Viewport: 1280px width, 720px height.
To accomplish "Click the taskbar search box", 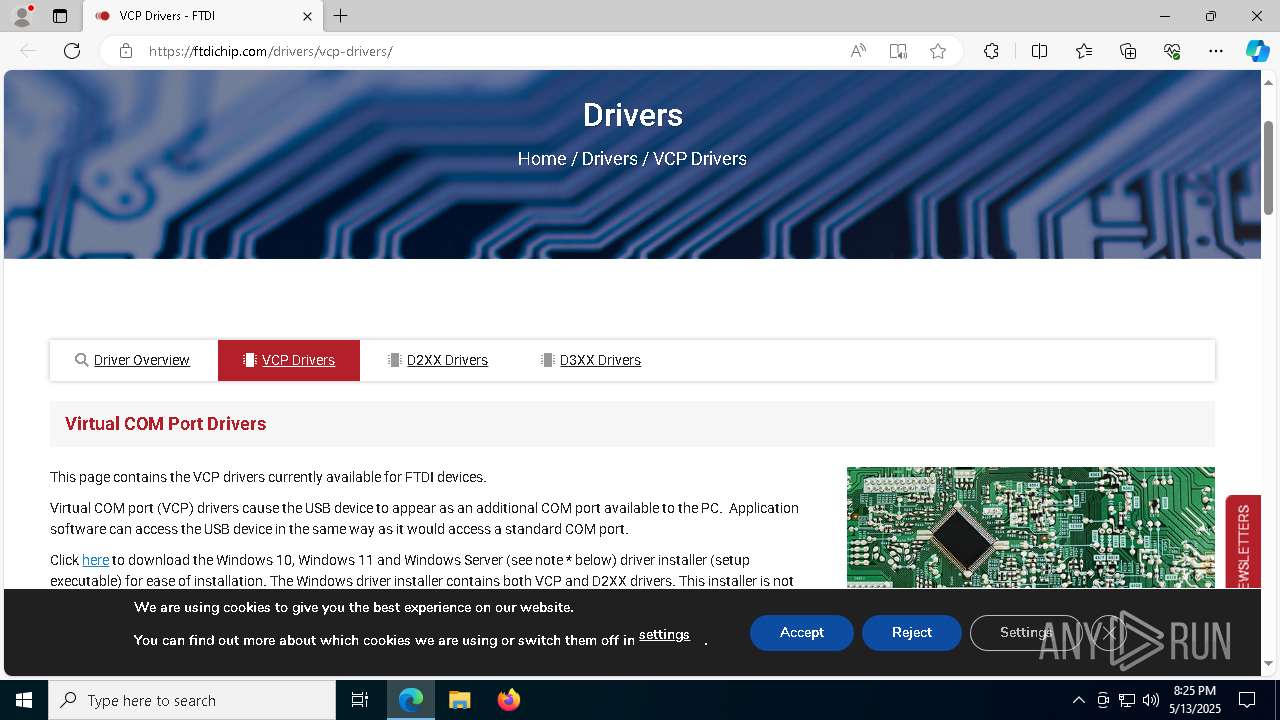I will (192, 700).
